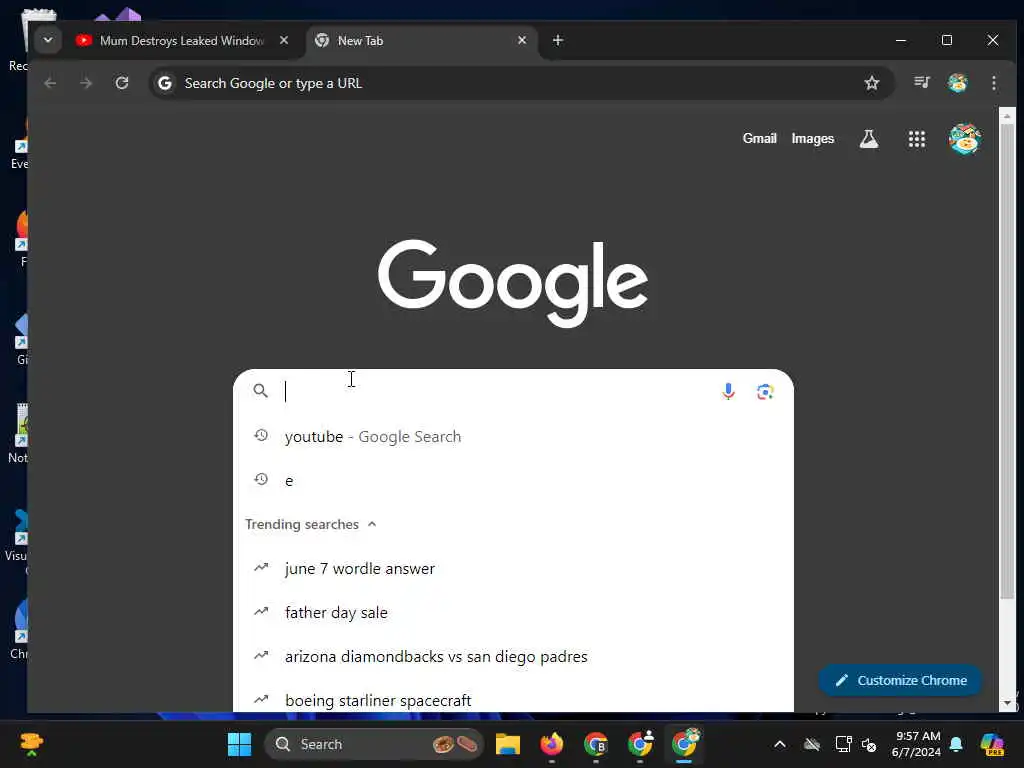The height and width of the screenshot is (768, 1024).
Task: Select "father day sale" trending search
Action: pyautogui.click(x=513, y=612)
